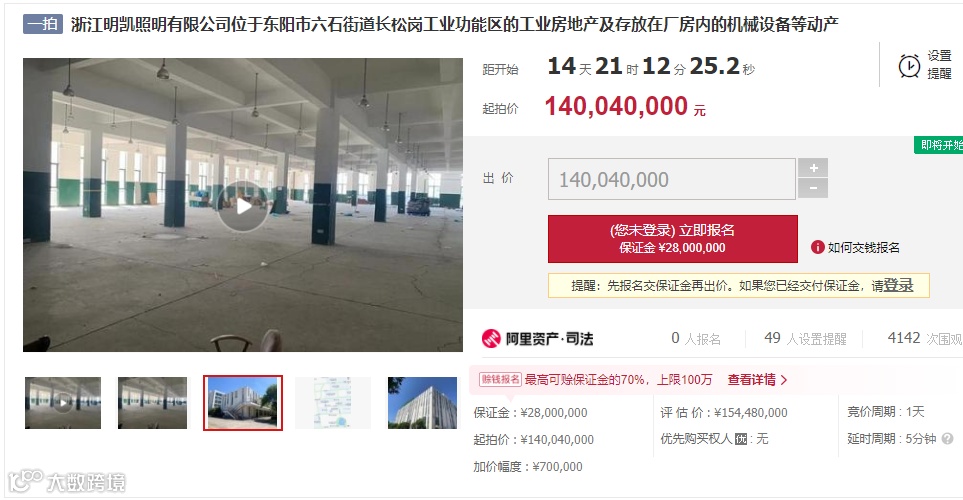The height and width of the screenshot is (500, 963).
Task: Select the white factory building thumbnail
Action: point(423,403)
